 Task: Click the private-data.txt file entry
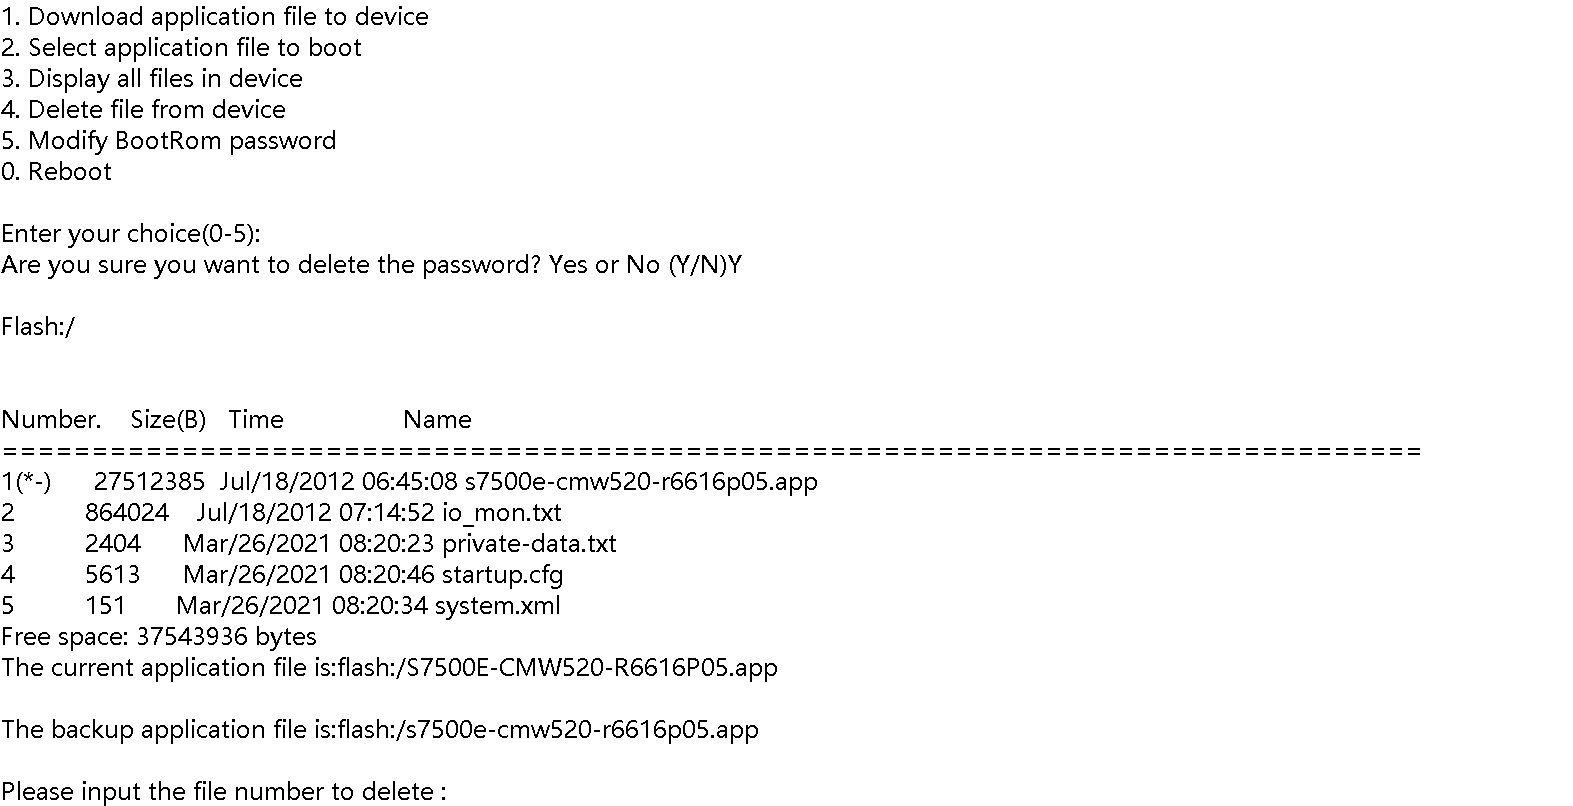pos(529,544)
